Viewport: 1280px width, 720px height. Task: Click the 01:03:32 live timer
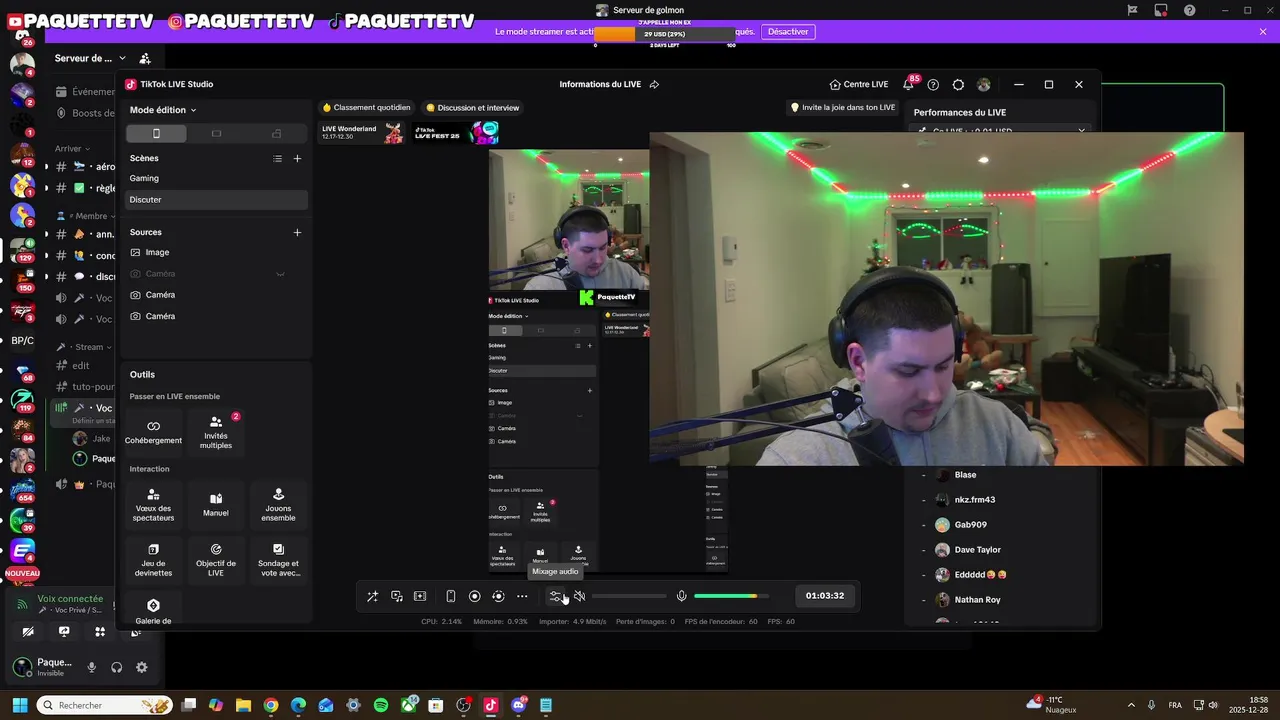point(825,596)
